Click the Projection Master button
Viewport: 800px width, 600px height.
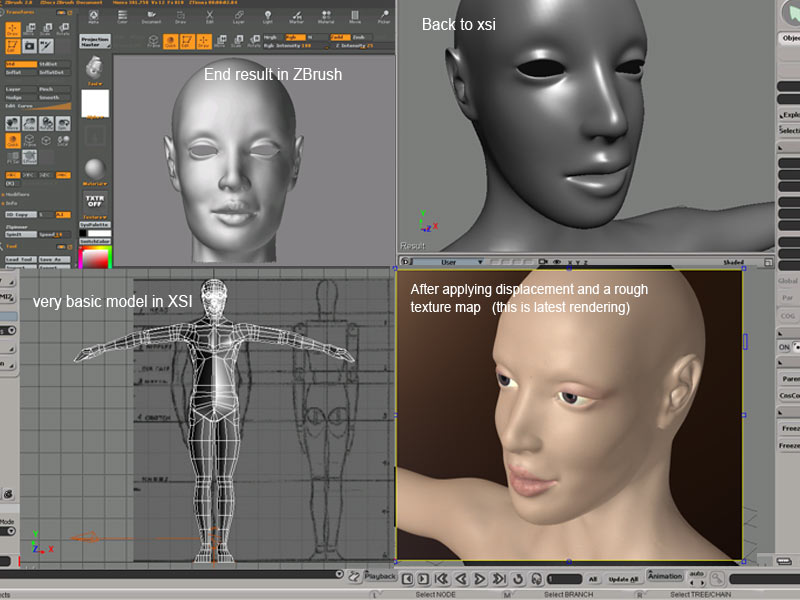pyautogui.click(x=95, y=41)
